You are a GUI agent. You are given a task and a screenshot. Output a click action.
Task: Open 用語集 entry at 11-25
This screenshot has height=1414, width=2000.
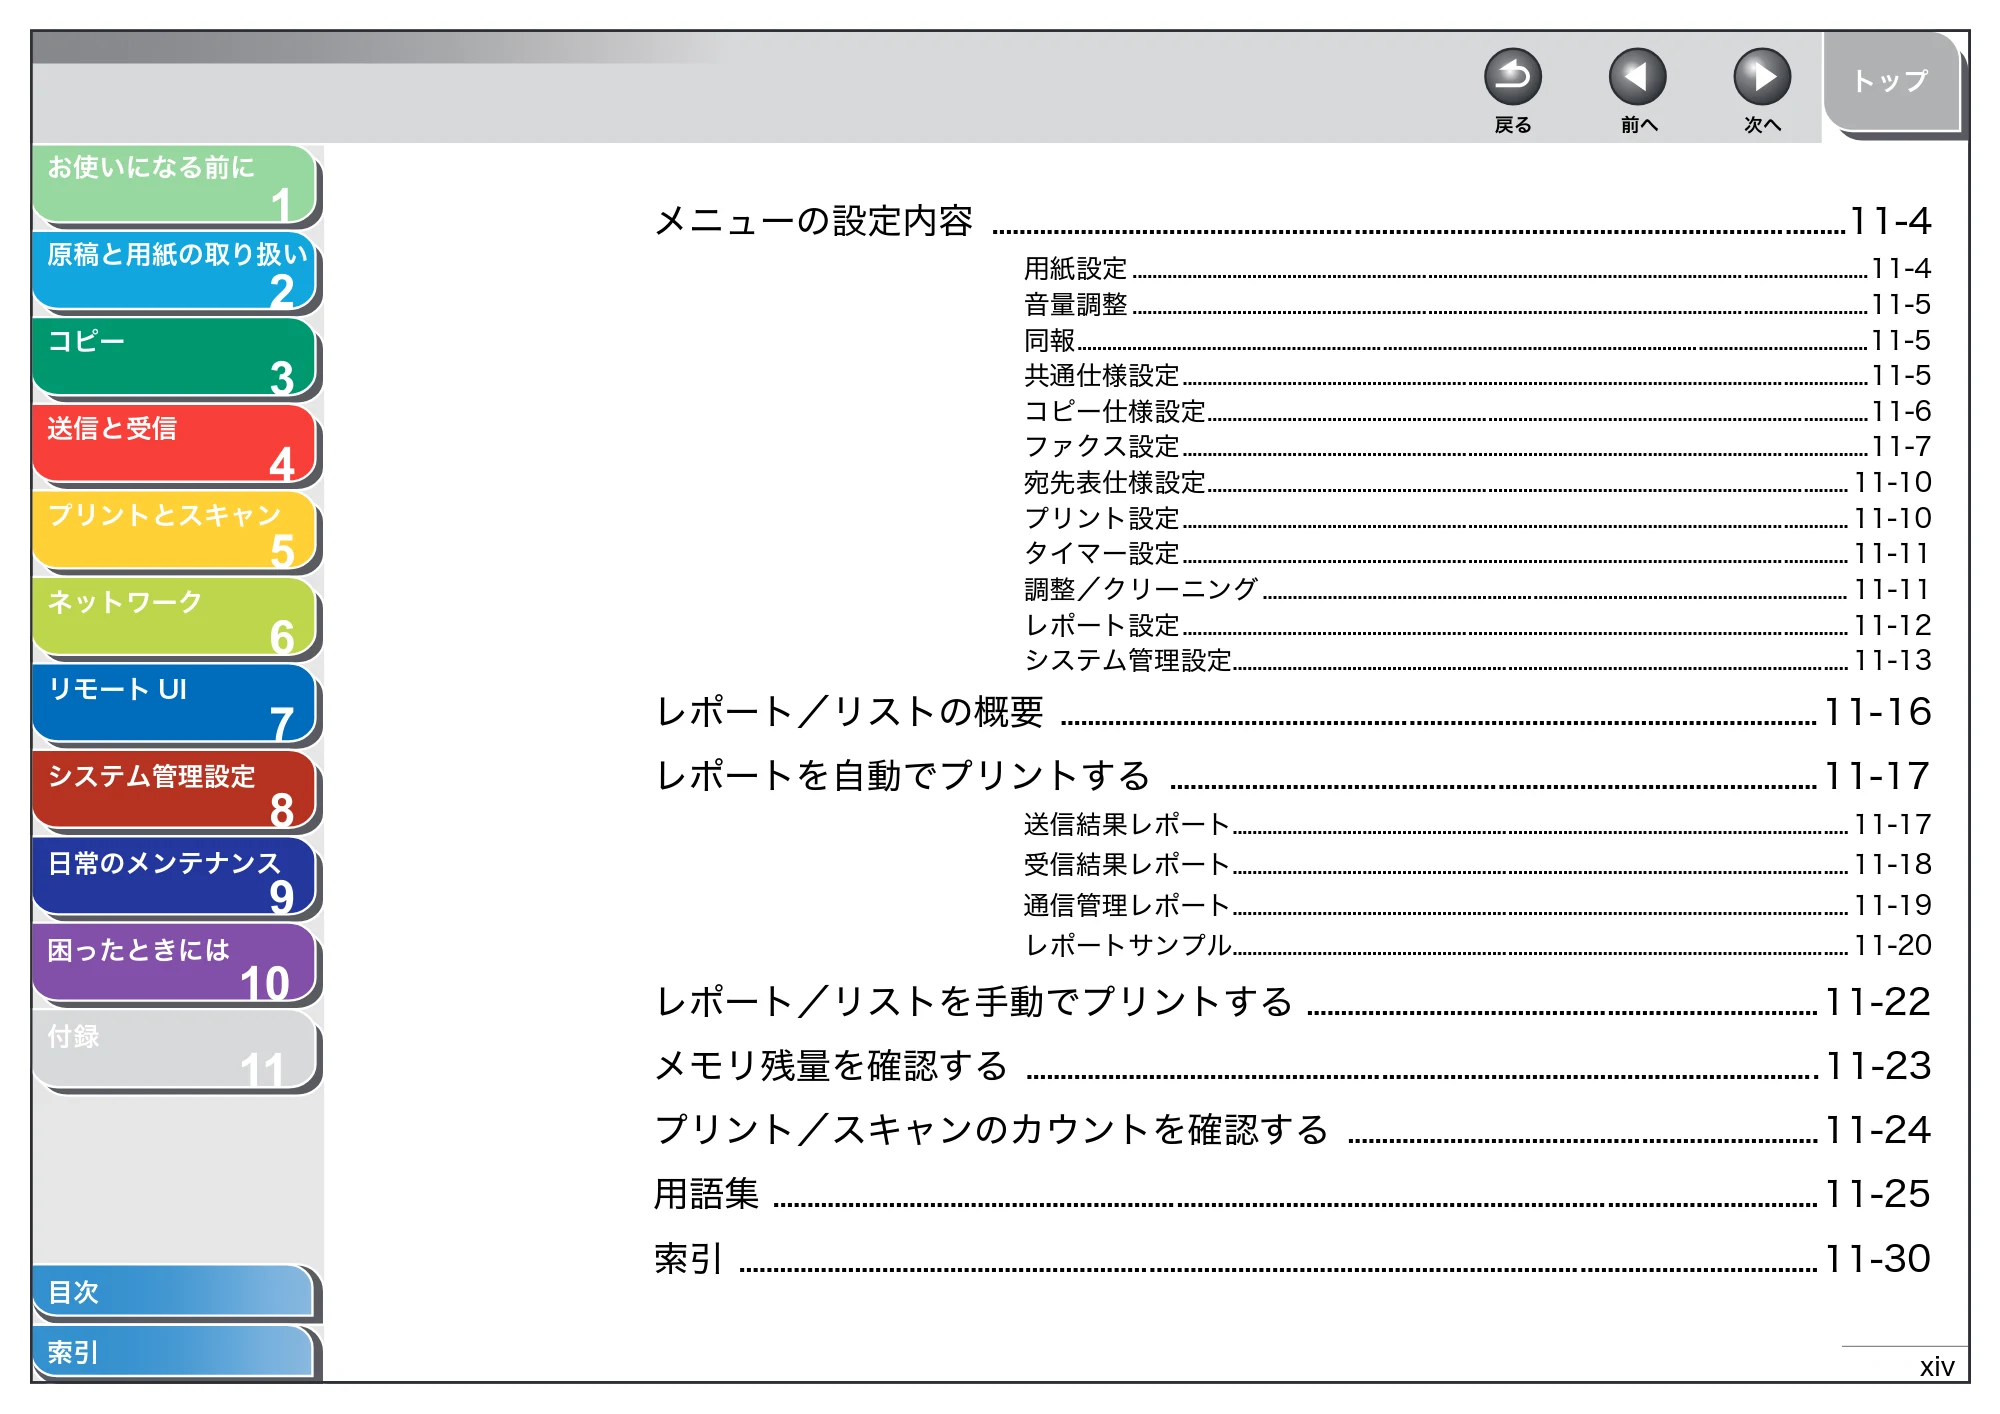pos(1292,1195)
